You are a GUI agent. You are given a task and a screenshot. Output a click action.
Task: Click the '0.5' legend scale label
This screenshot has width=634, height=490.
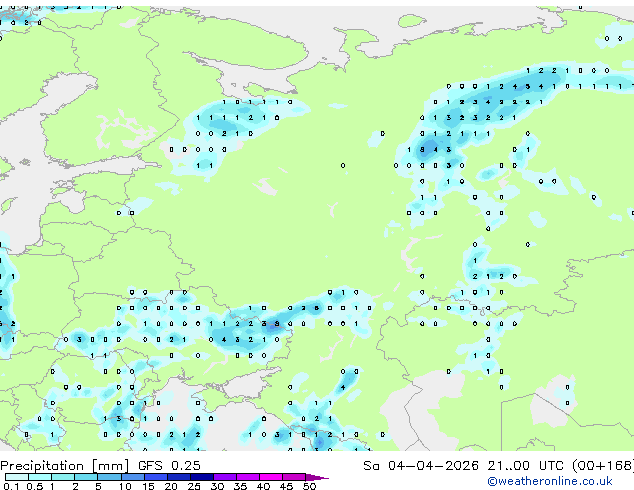point(35,486)
